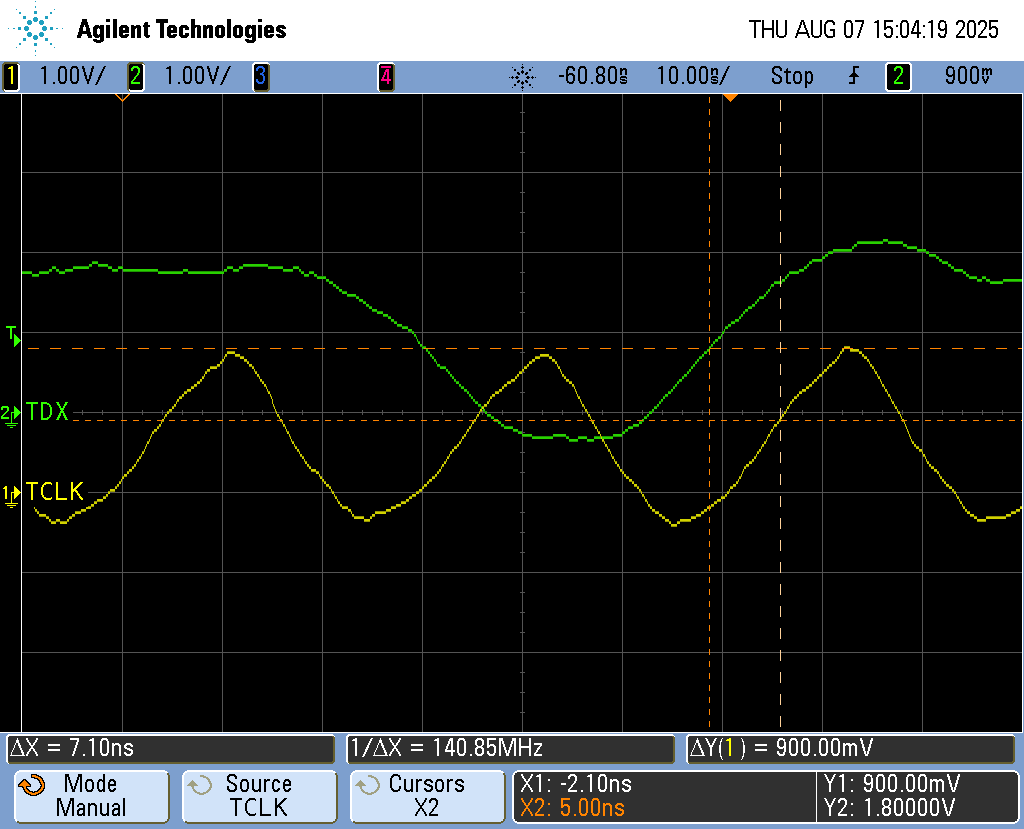
Task: Click the horizontal delay starburst icon
Action: tap(521, 76)
